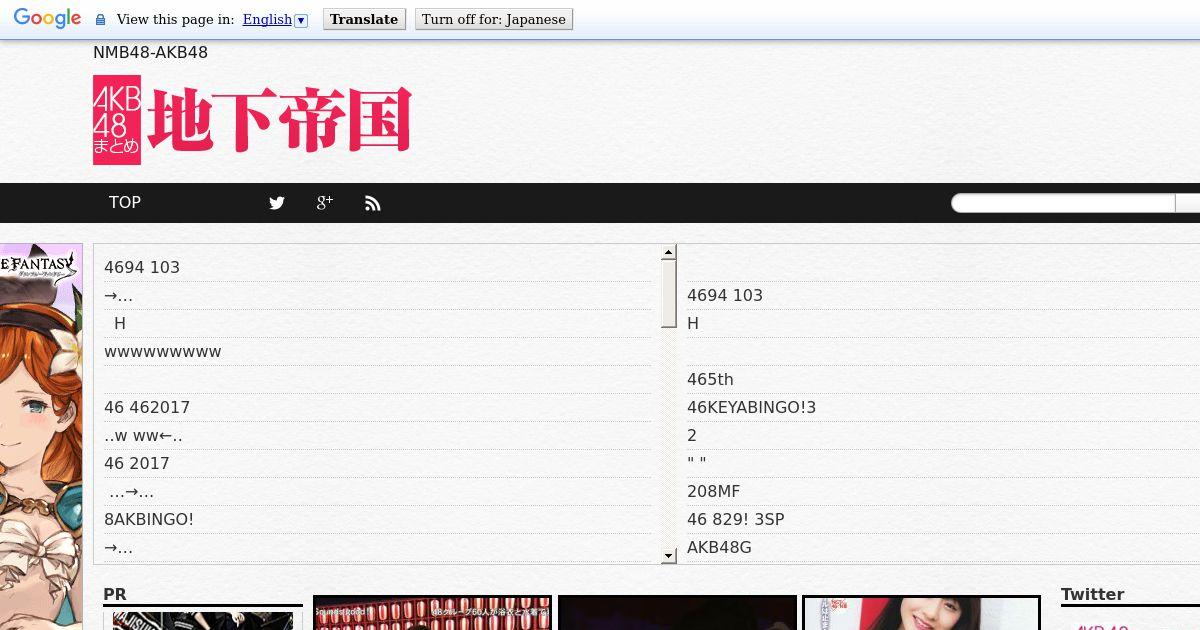
Task: Open the Twitter icon in nav bar
Action: coord(277,203)
